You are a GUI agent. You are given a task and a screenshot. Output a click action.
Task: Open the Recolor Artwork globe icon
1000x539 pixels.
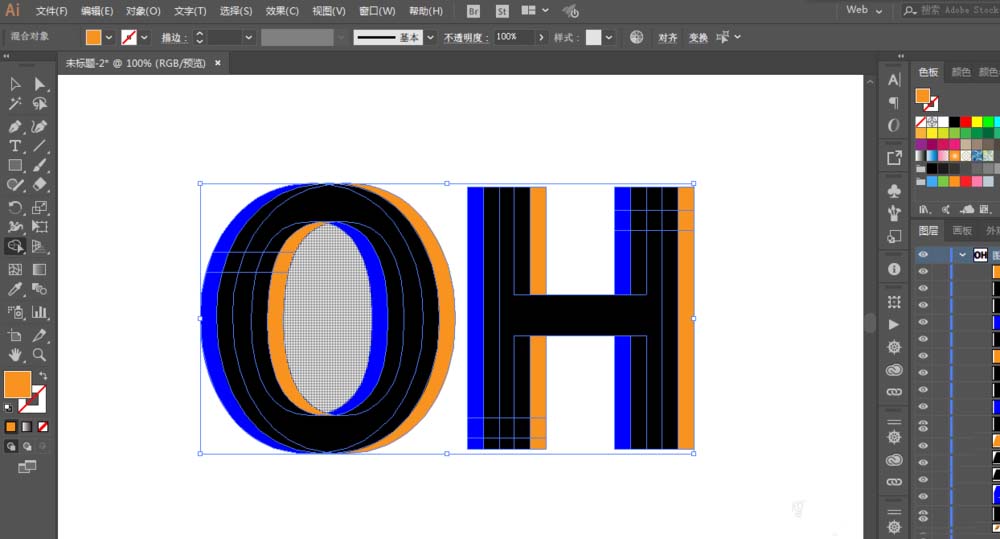tap(636, 37)
